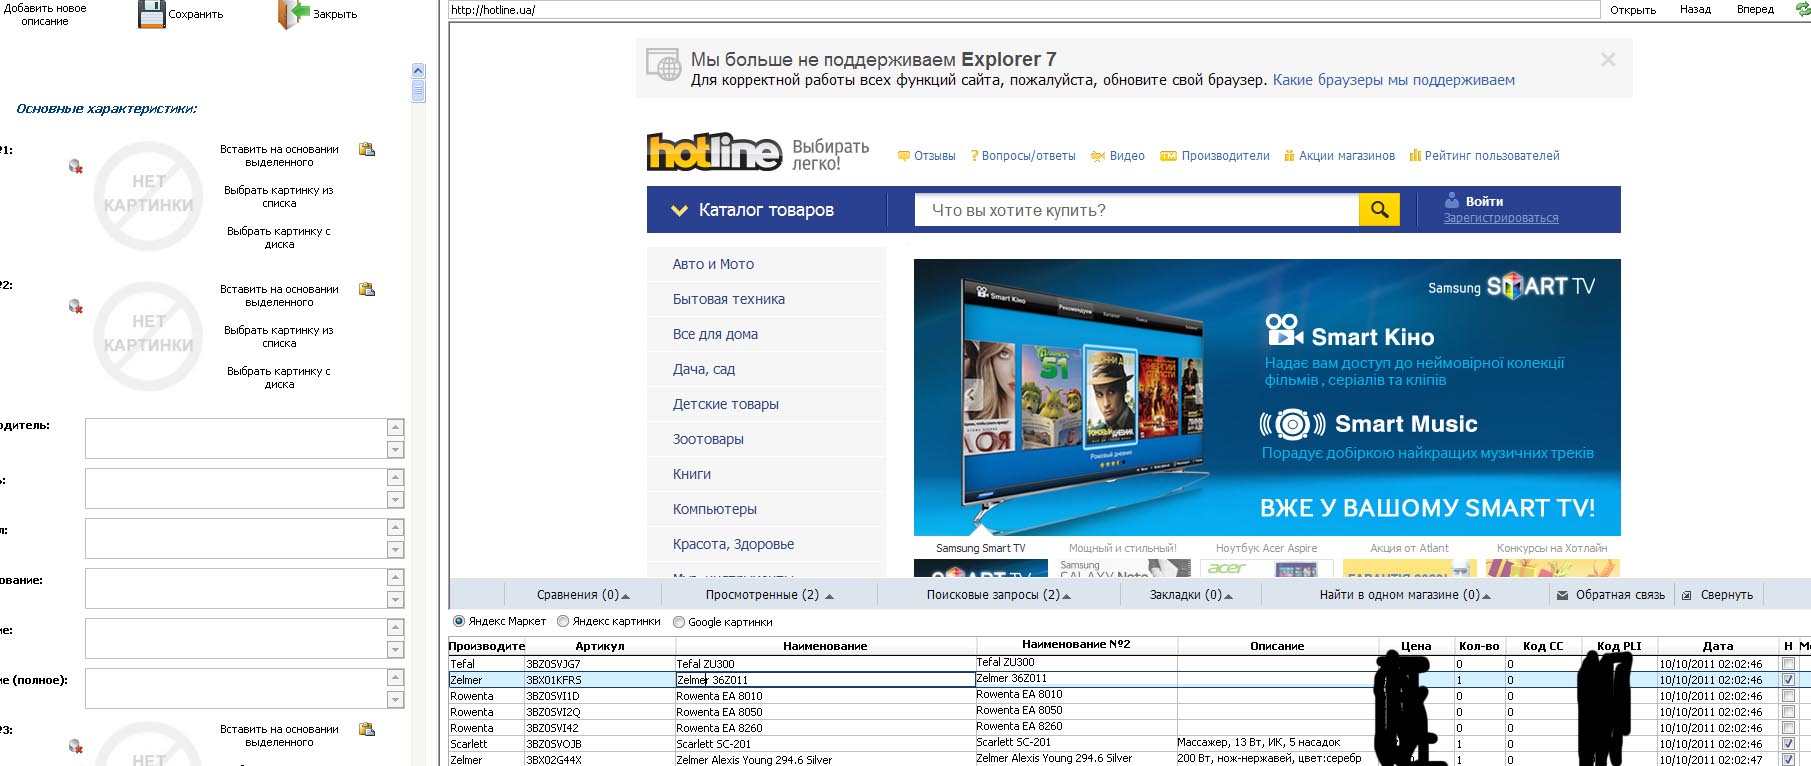
Task: Click the gift icon beside Акции магазинов
Action: (1289, 156)
